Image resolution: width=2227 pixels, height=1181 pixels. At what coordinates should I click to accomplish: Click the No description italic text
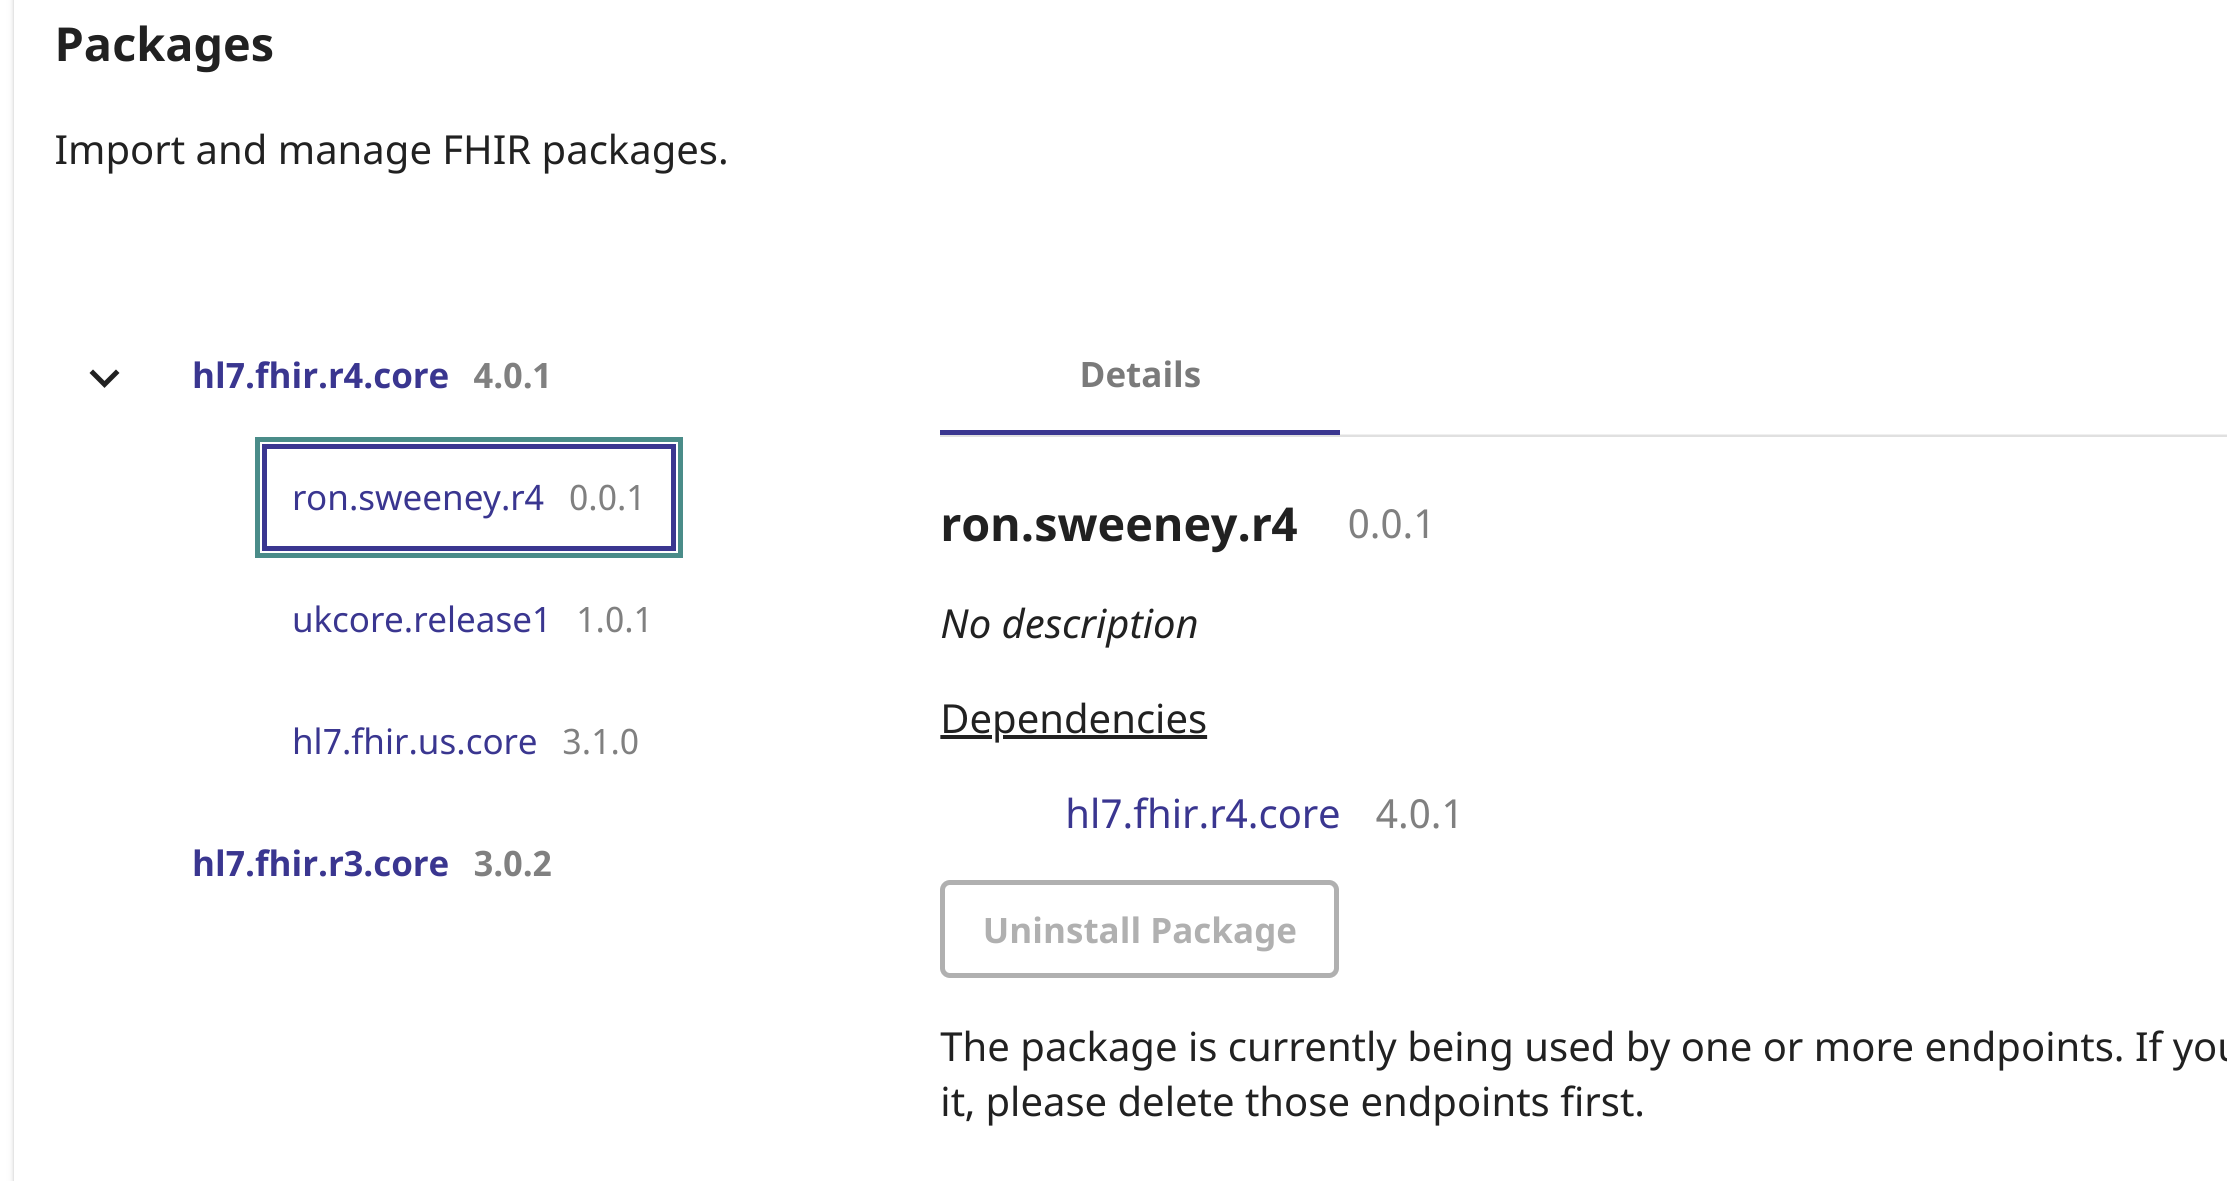(1069, 624)
